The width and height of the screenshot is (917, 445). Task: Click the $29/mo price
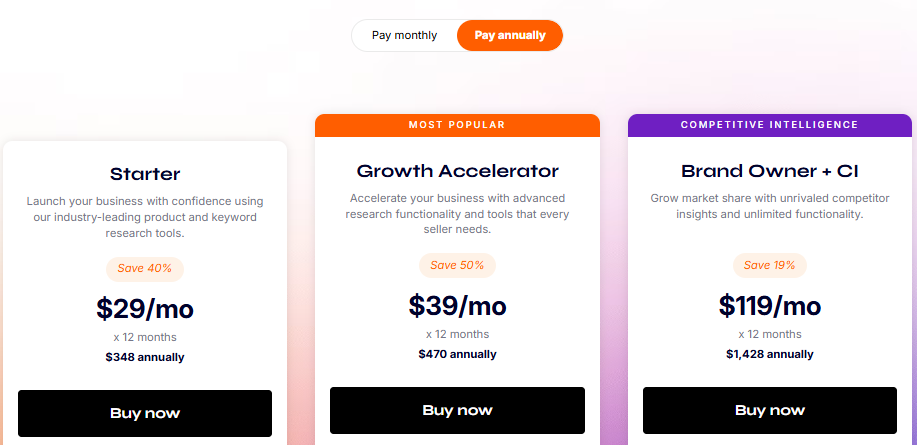145,308
